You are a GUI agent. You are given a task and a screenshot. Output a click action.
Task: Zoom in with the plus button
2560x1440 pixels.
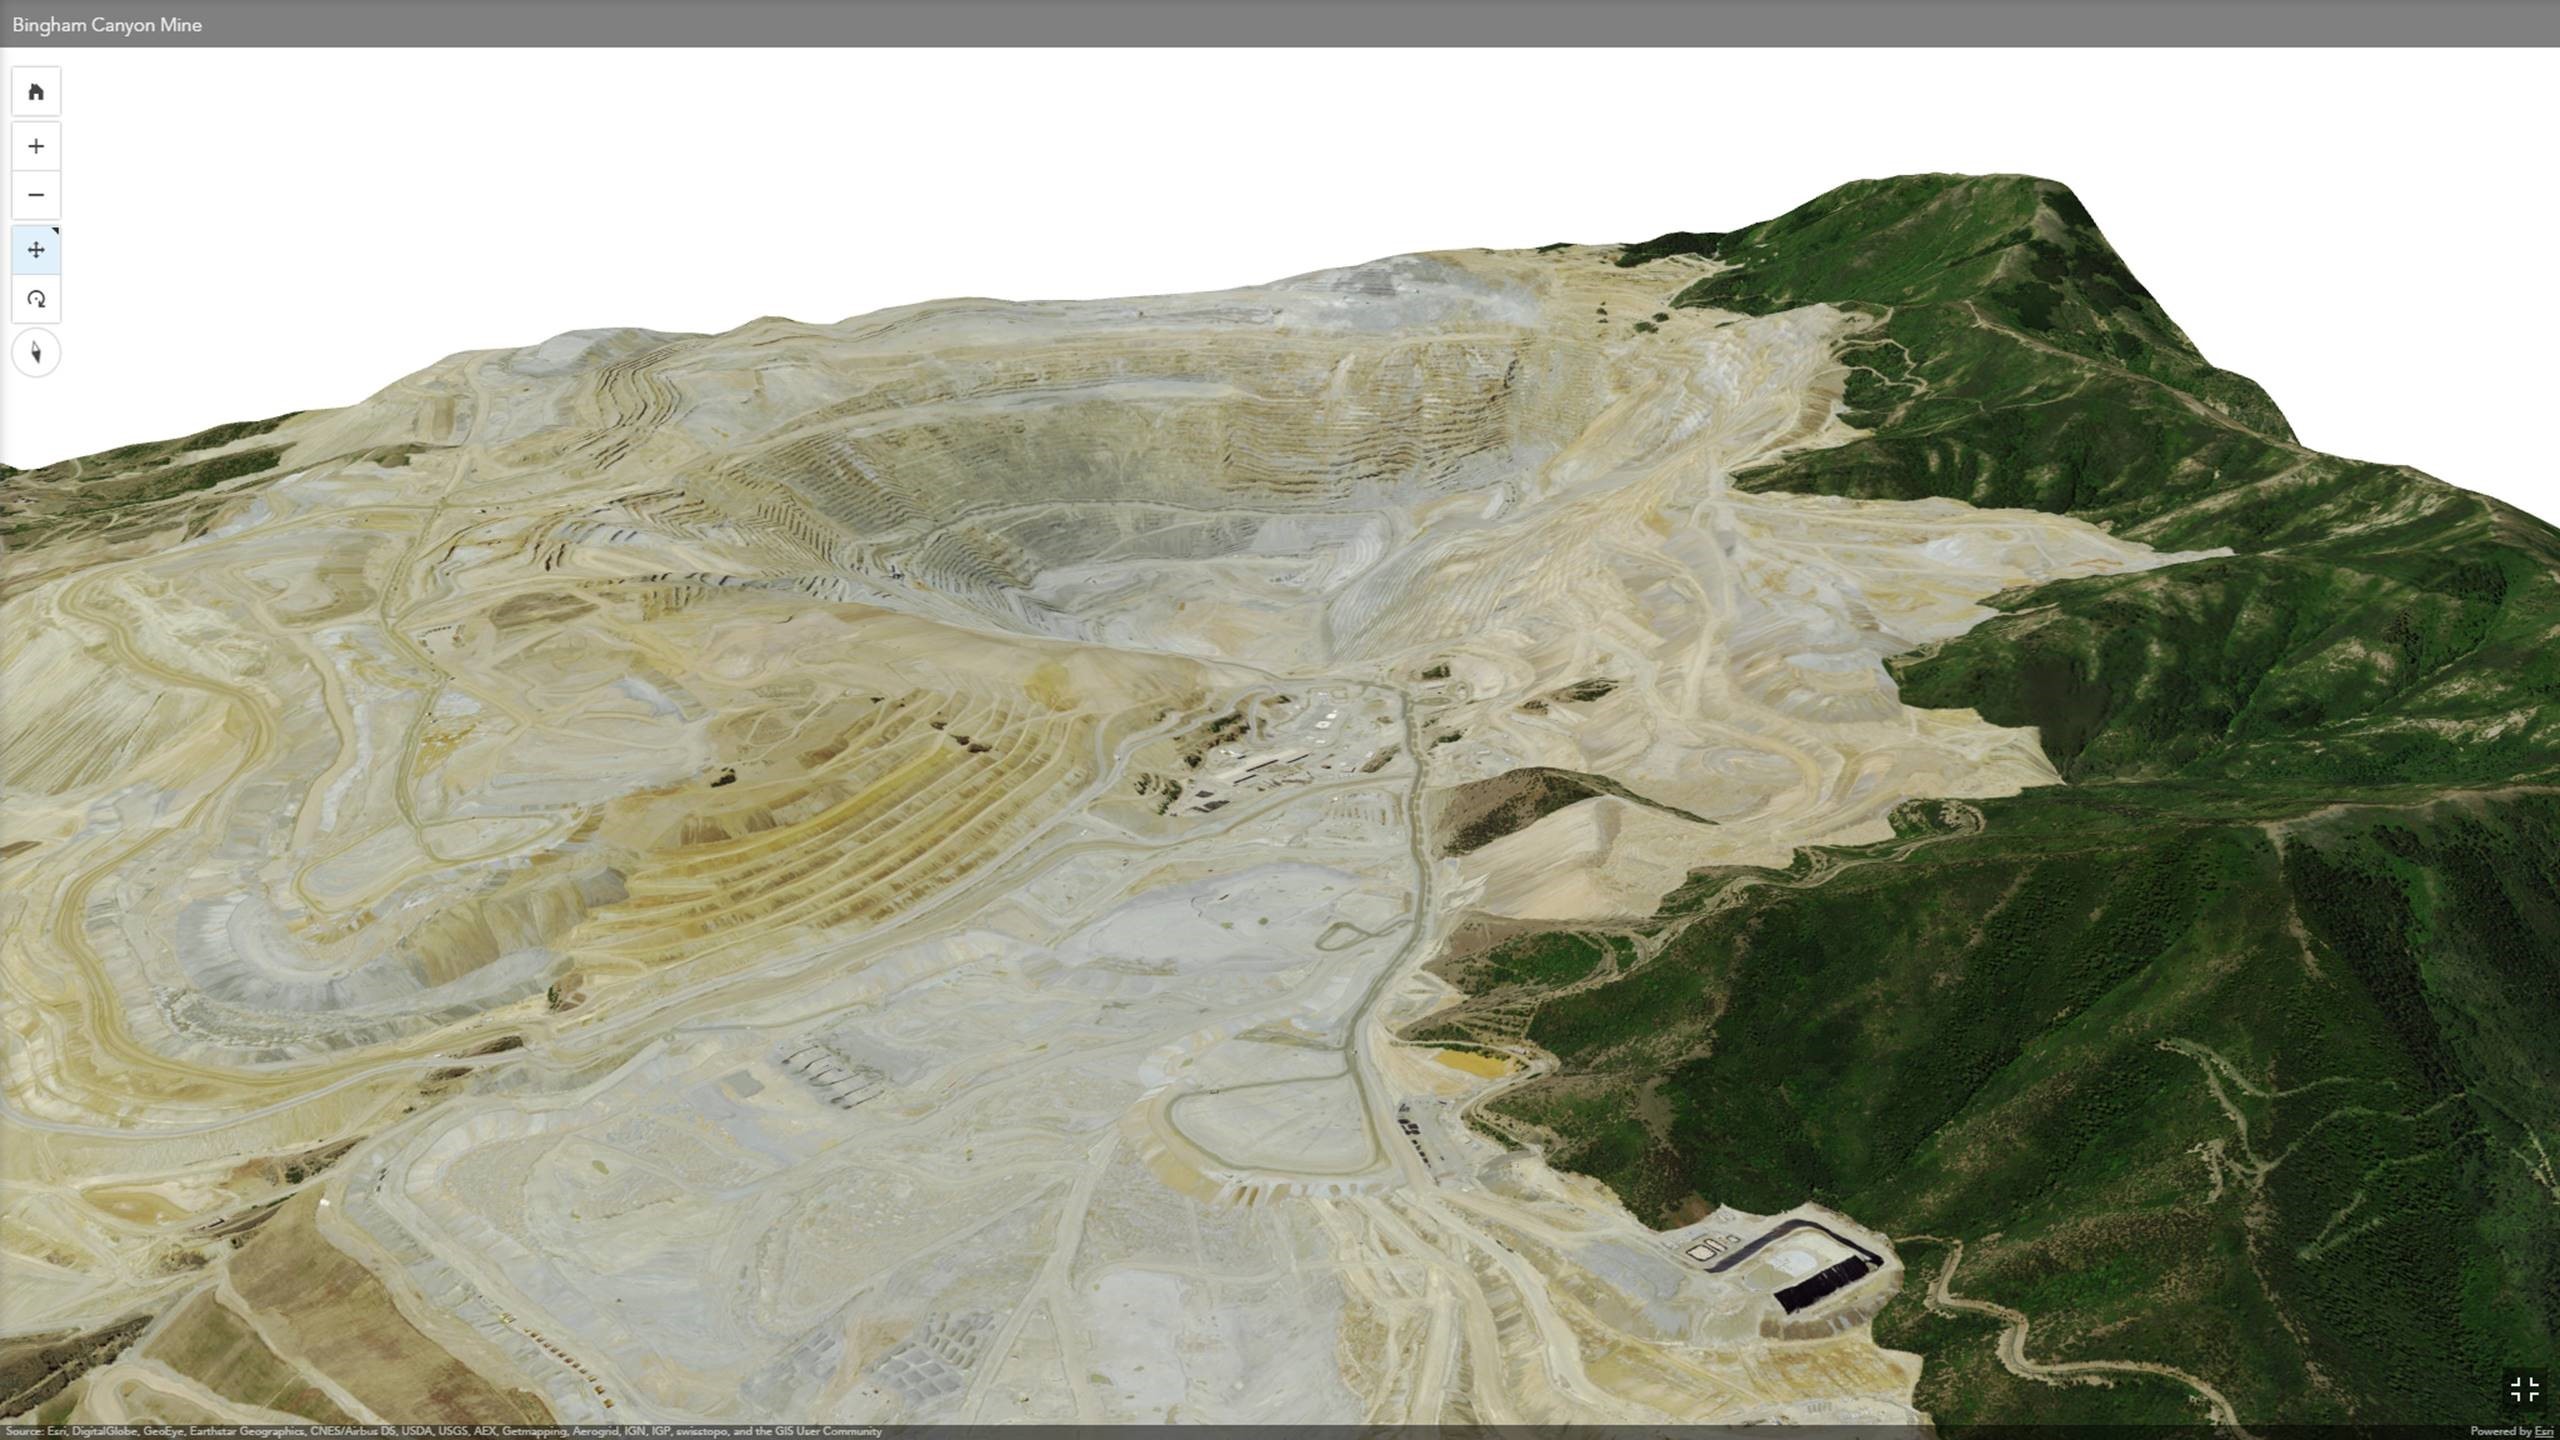pos(36,146)
